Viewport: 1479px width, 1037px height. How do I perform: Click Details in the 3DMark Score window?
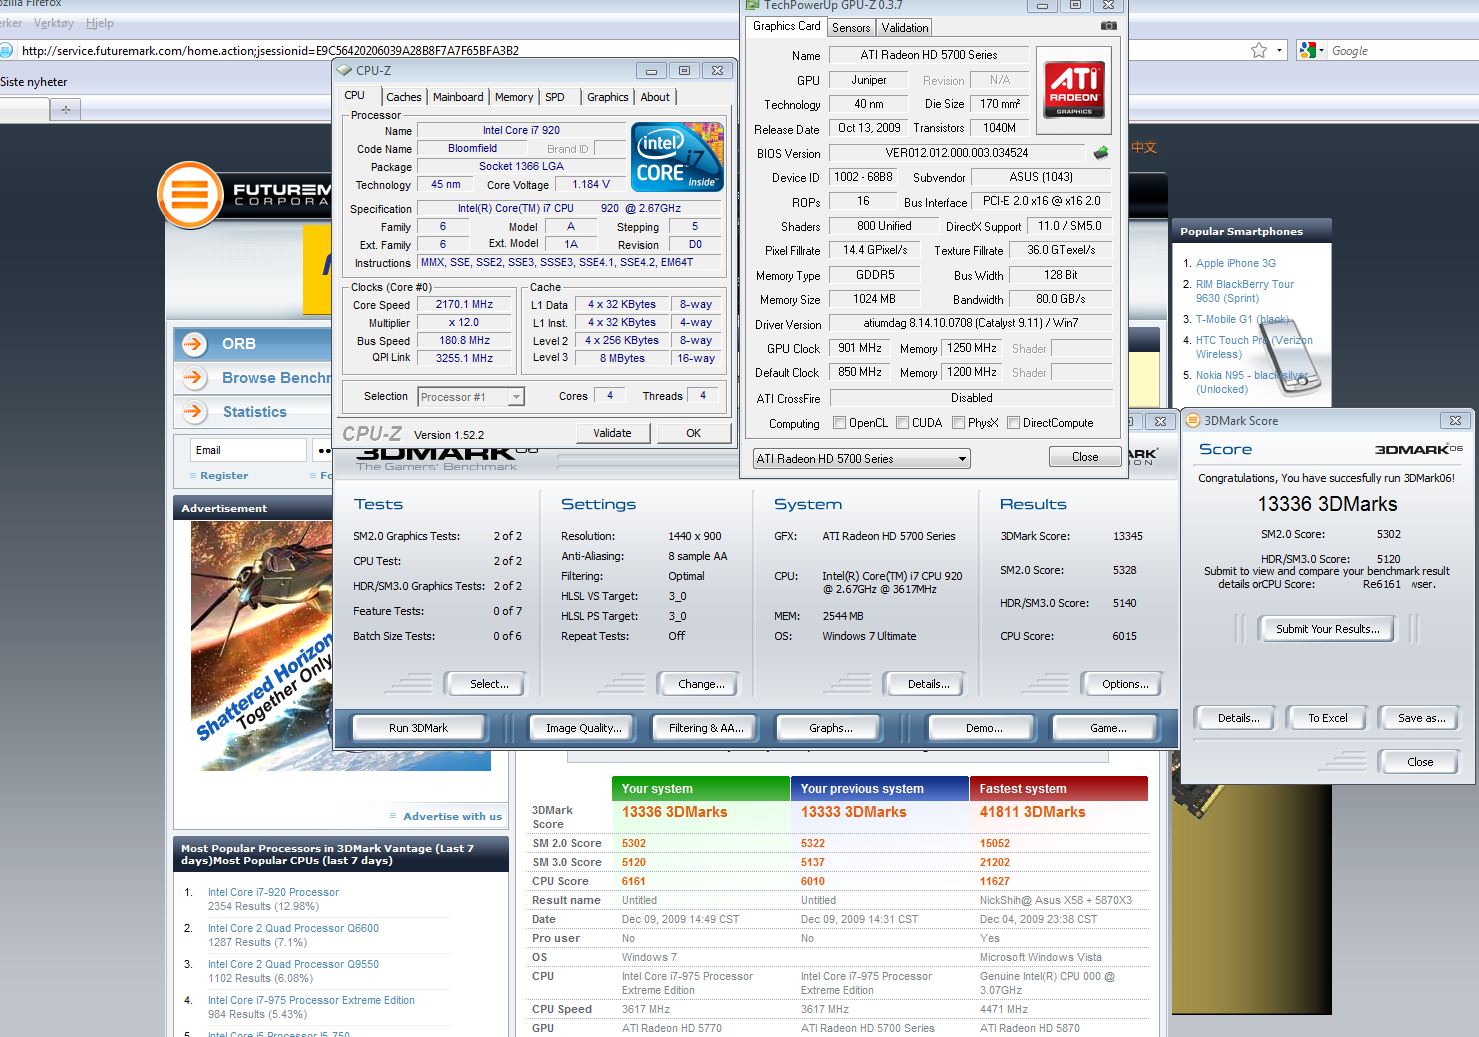[1238, 718]
